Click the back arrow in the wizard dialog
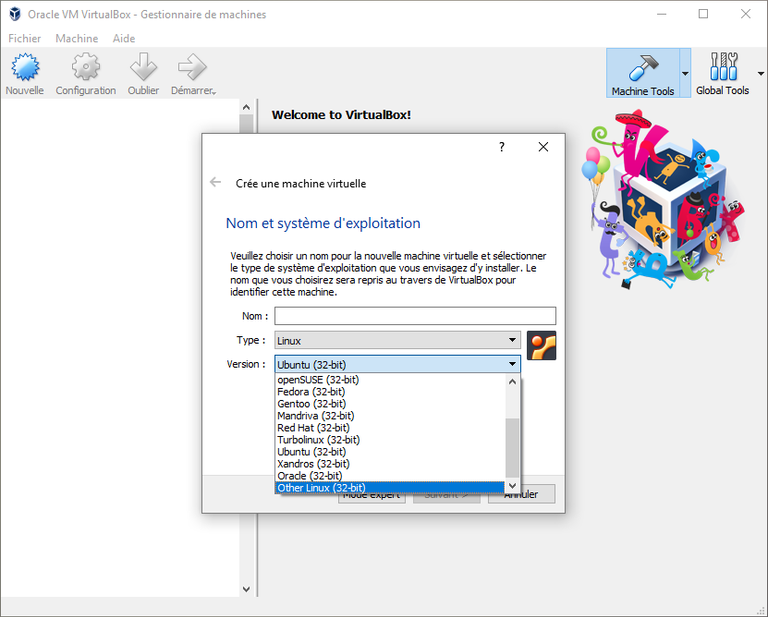Viewport: 768px width, 617px height. pos(216,183)
